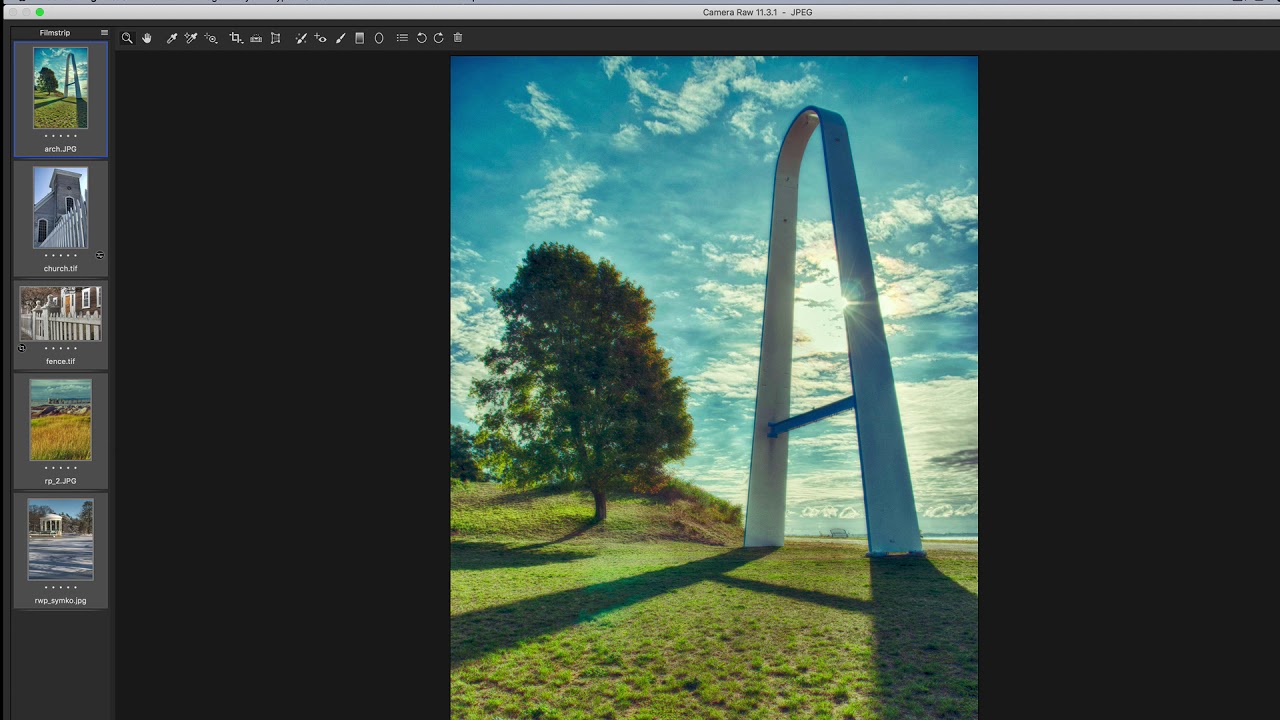
Task: Open the Camera Raw preferences list icon
Action: 402,38
